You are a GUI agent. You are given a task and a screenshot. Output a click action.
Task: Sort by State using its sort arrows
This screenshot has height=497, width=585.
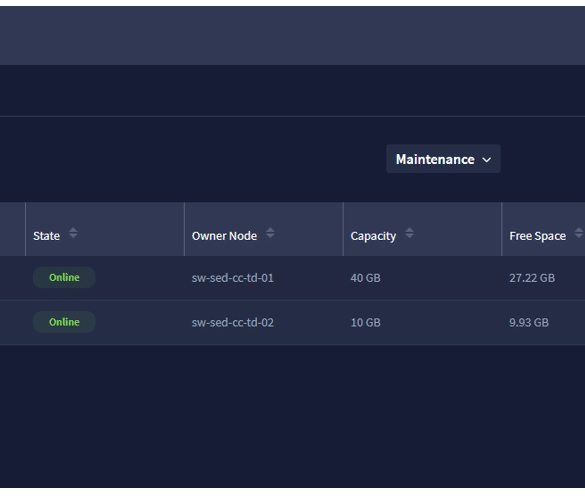pos(73,233)
